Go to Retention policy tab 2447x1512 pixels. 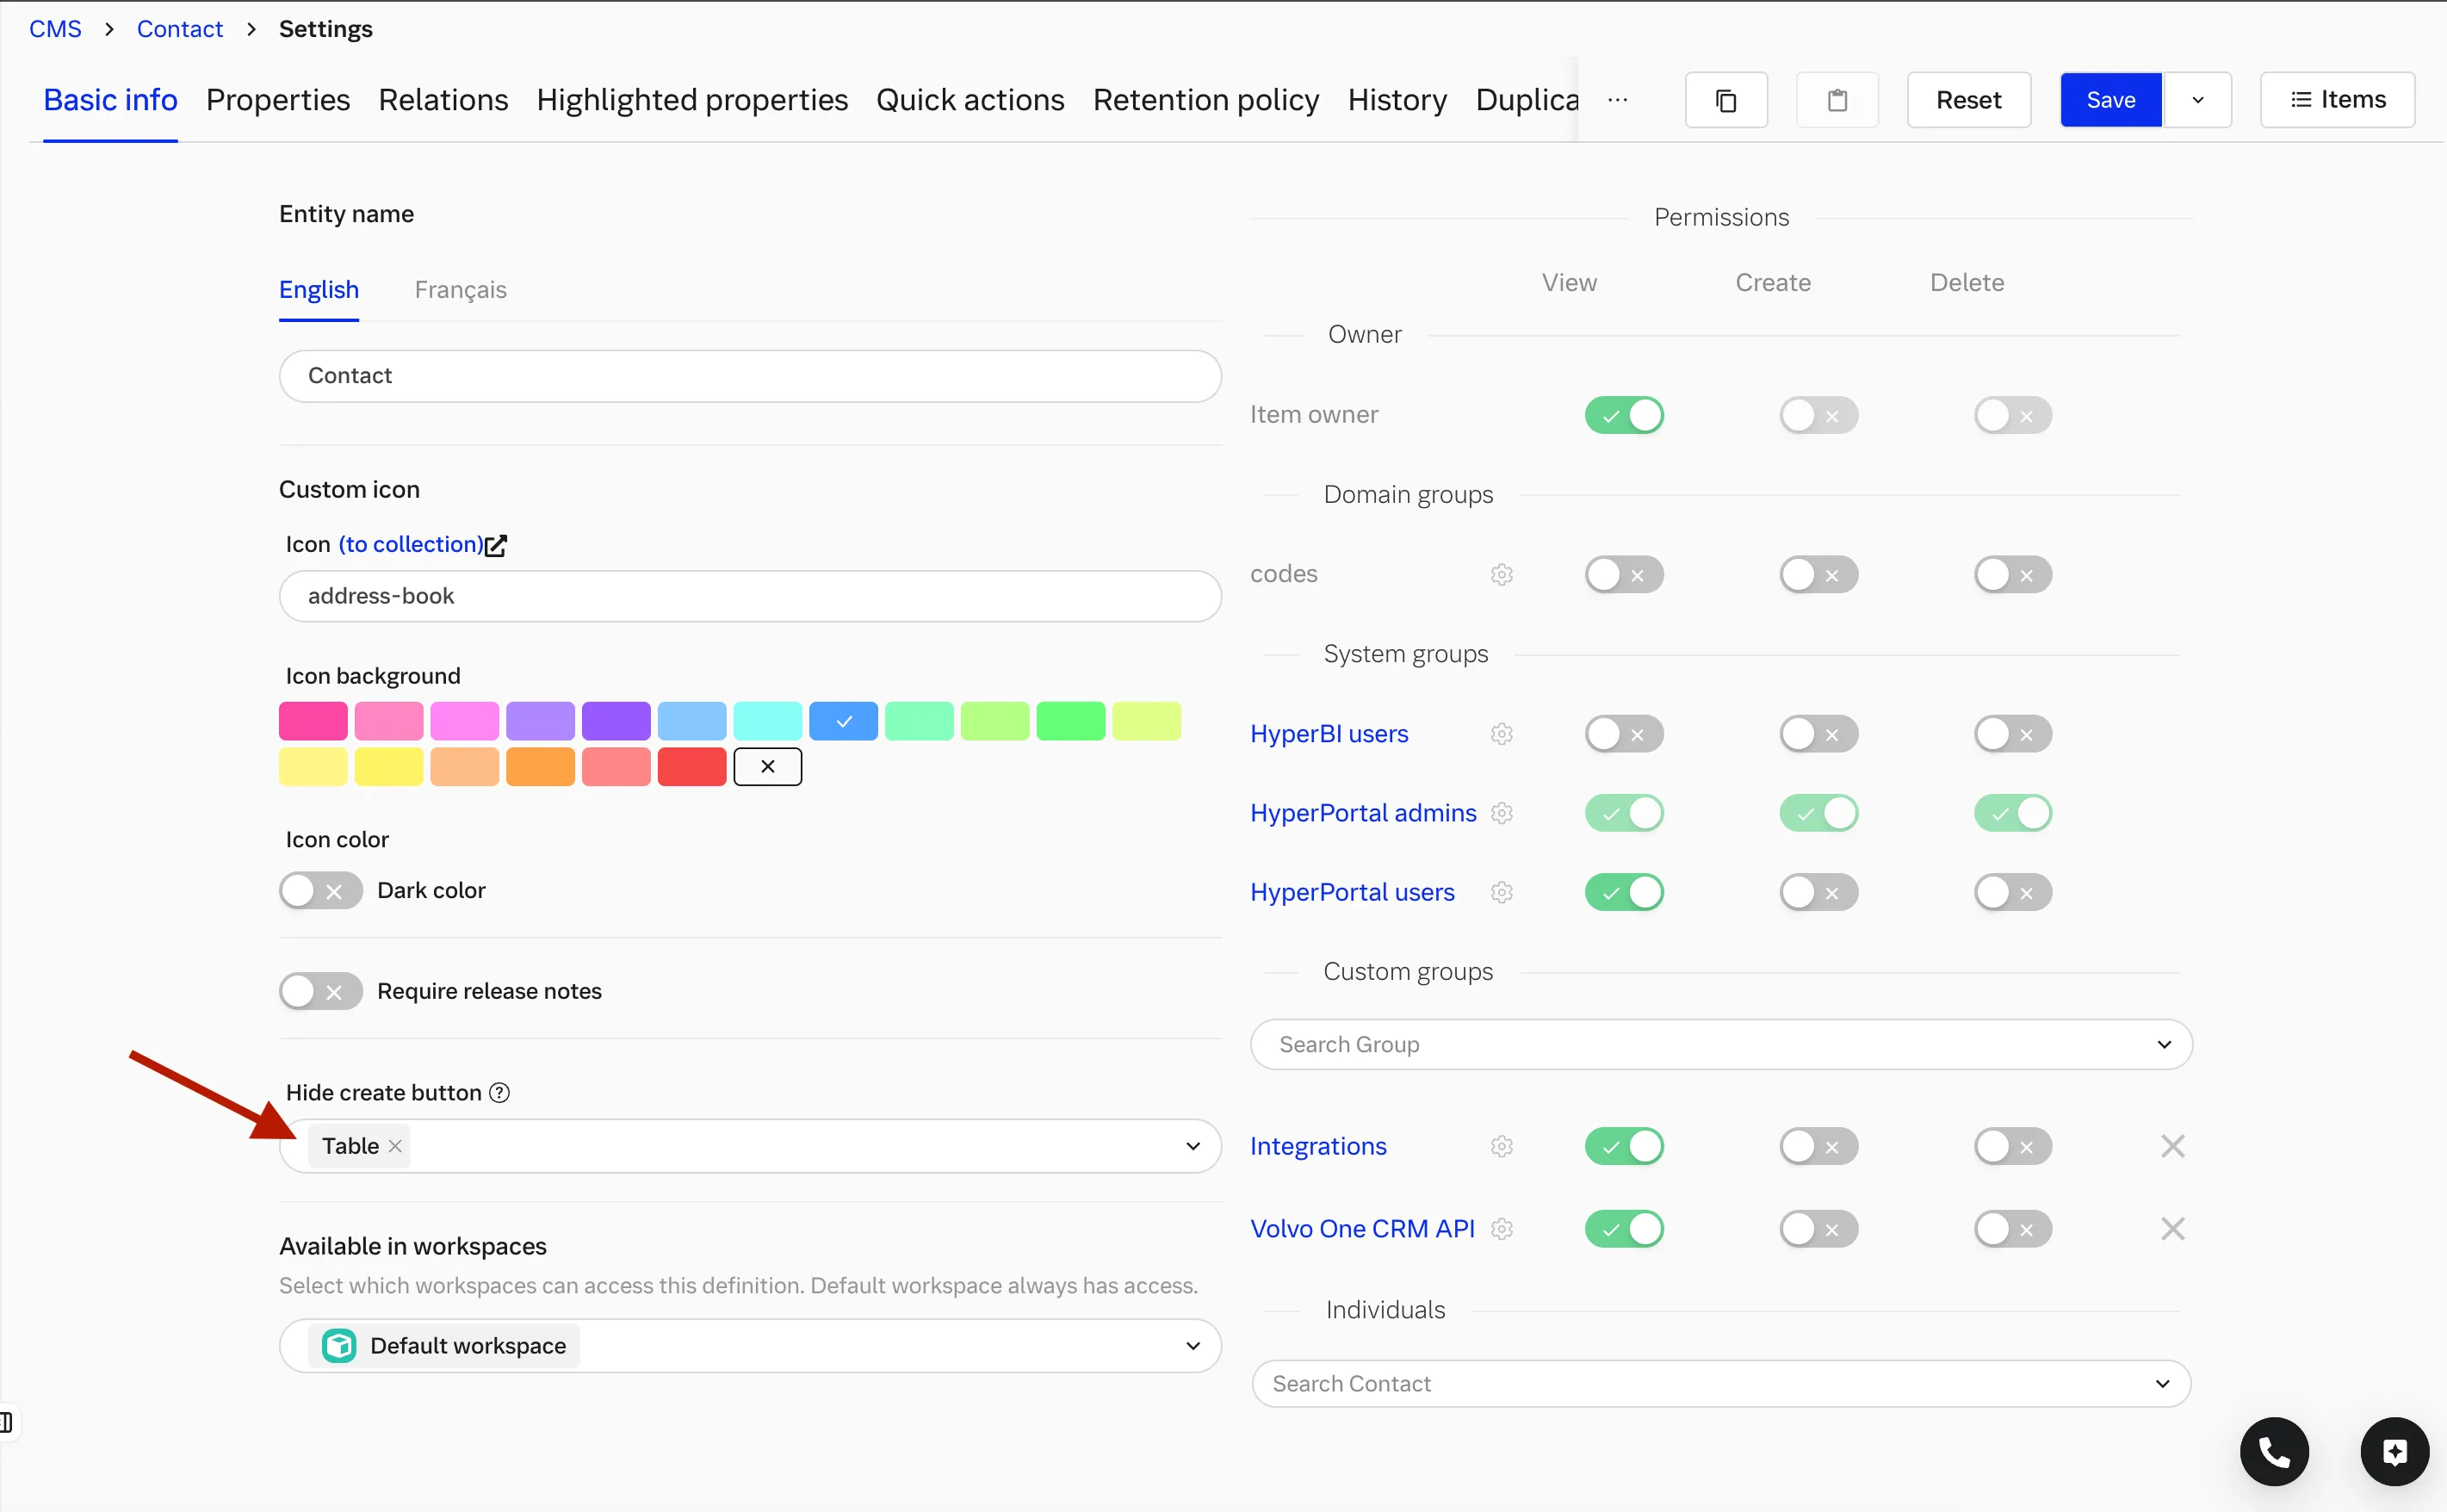point(1206,100)
